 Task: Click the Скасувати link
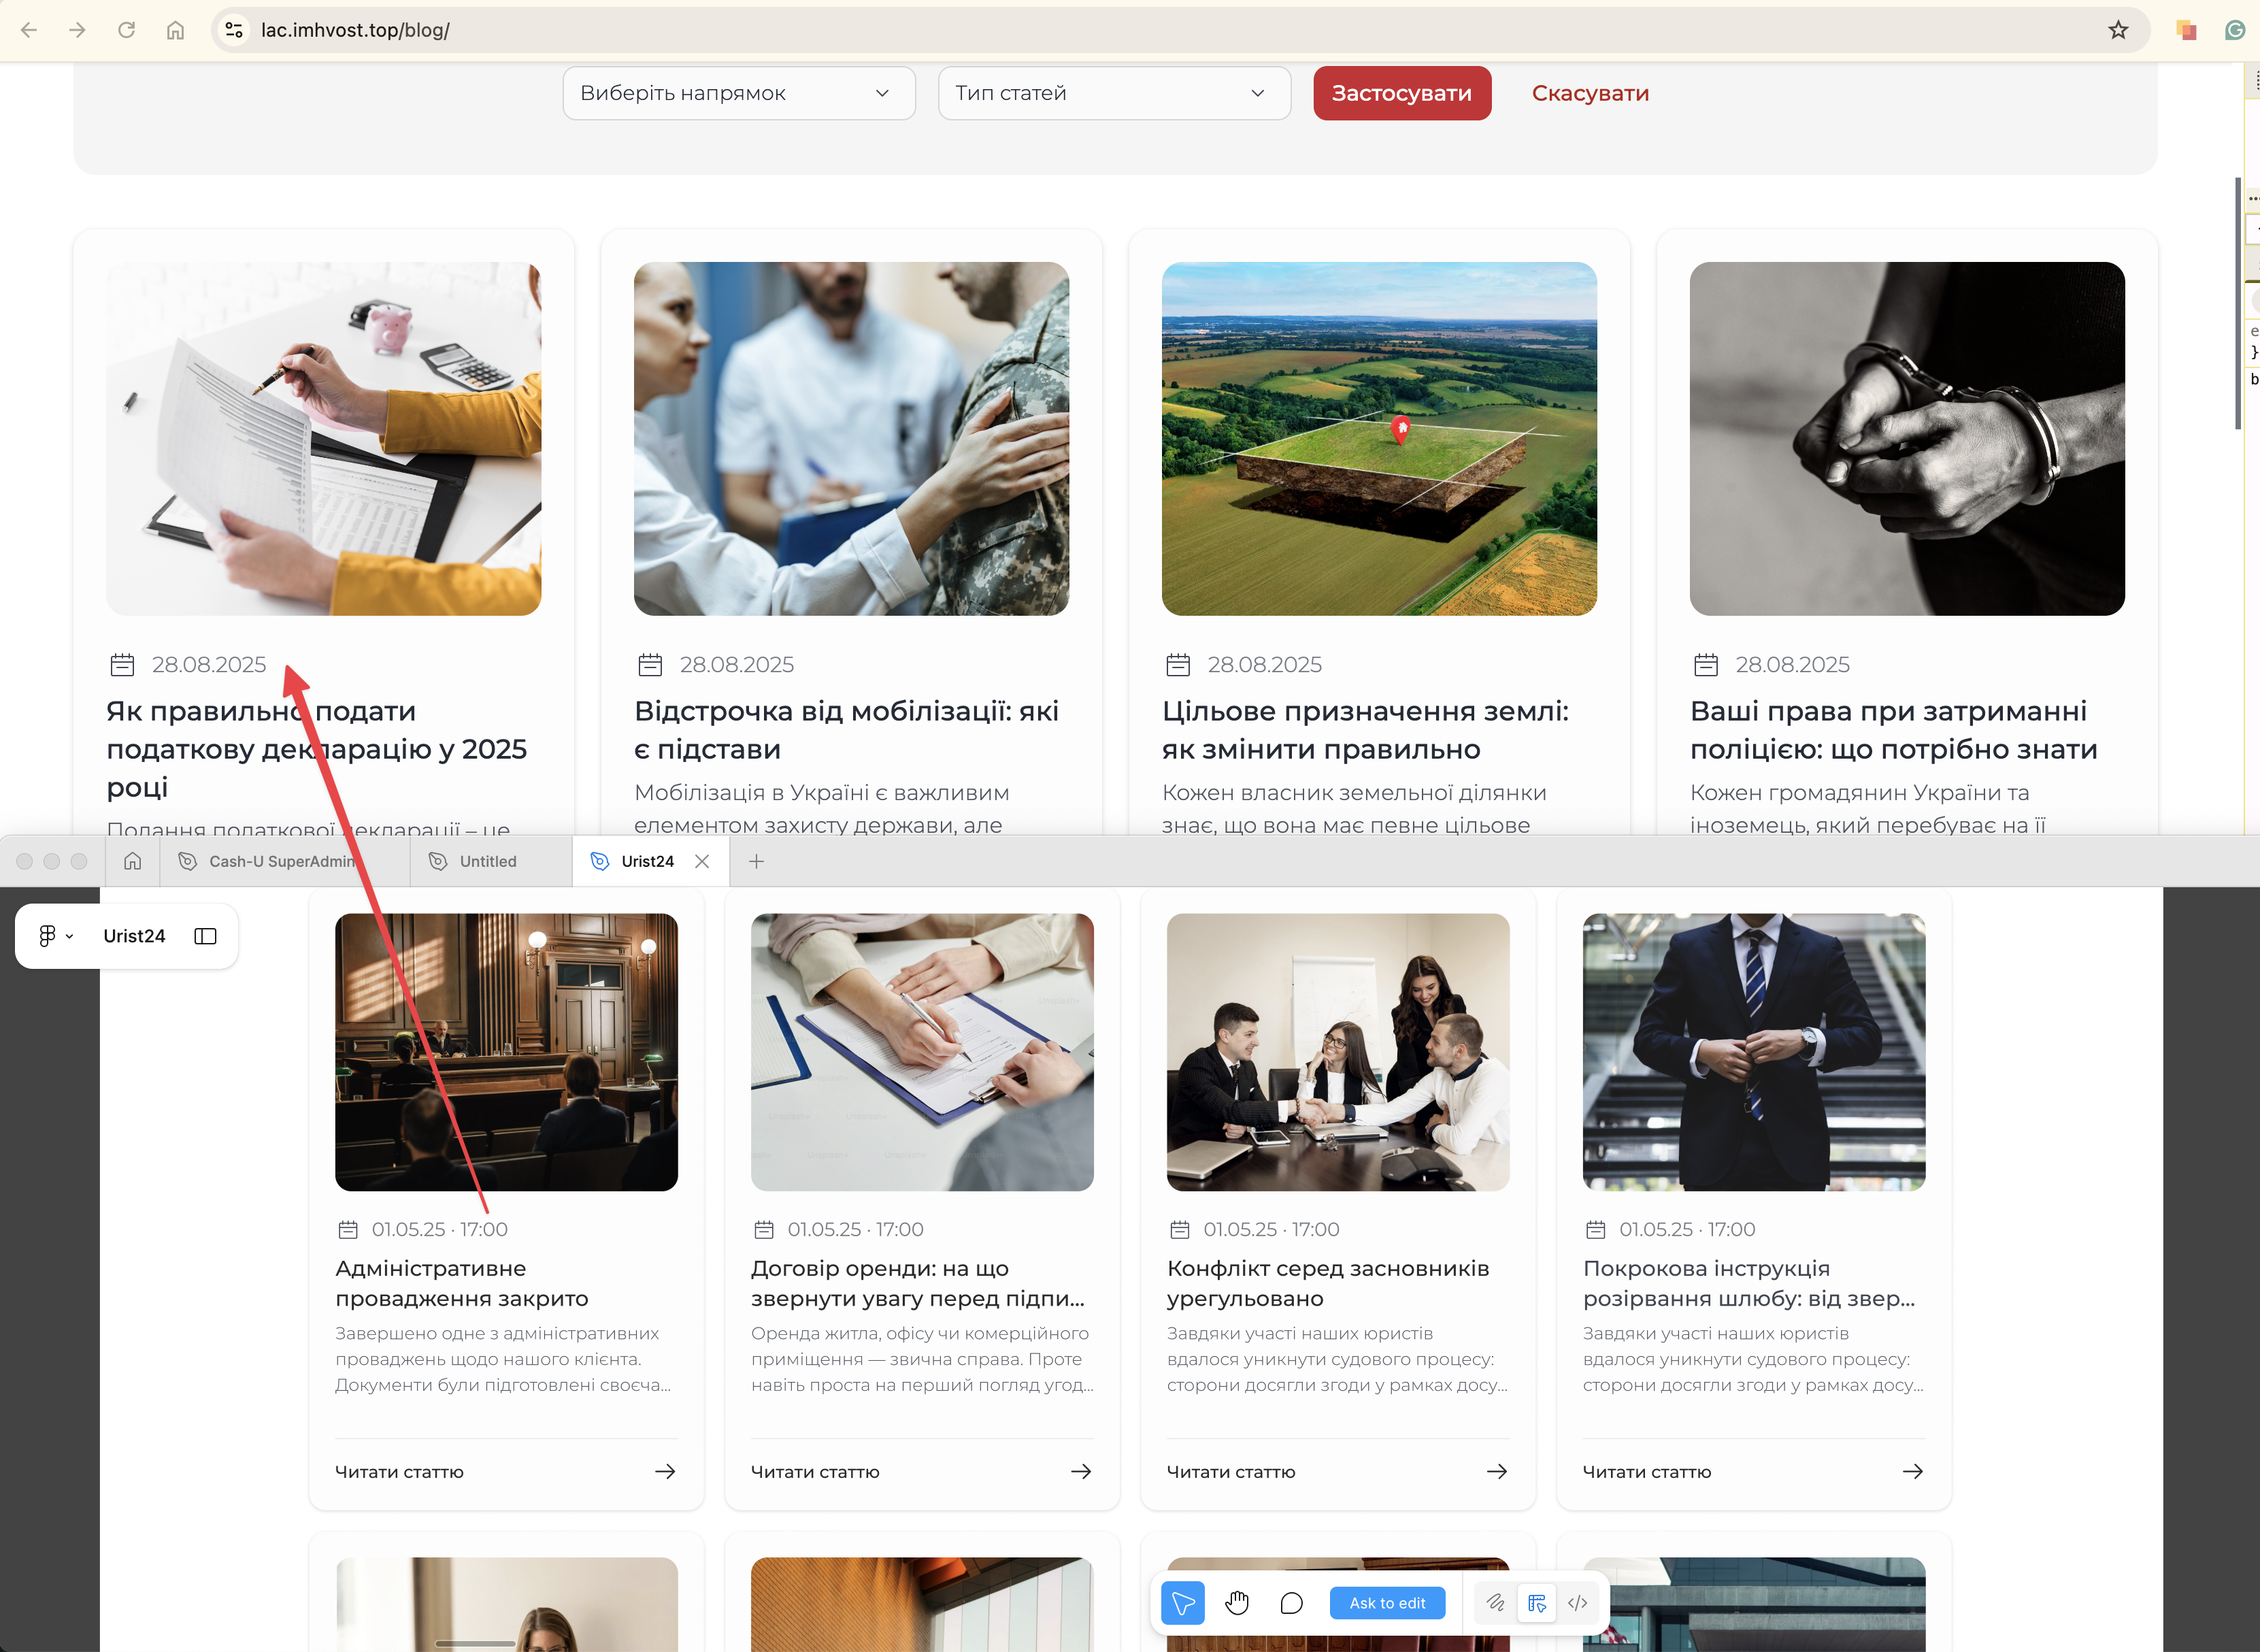point(1590,93)
